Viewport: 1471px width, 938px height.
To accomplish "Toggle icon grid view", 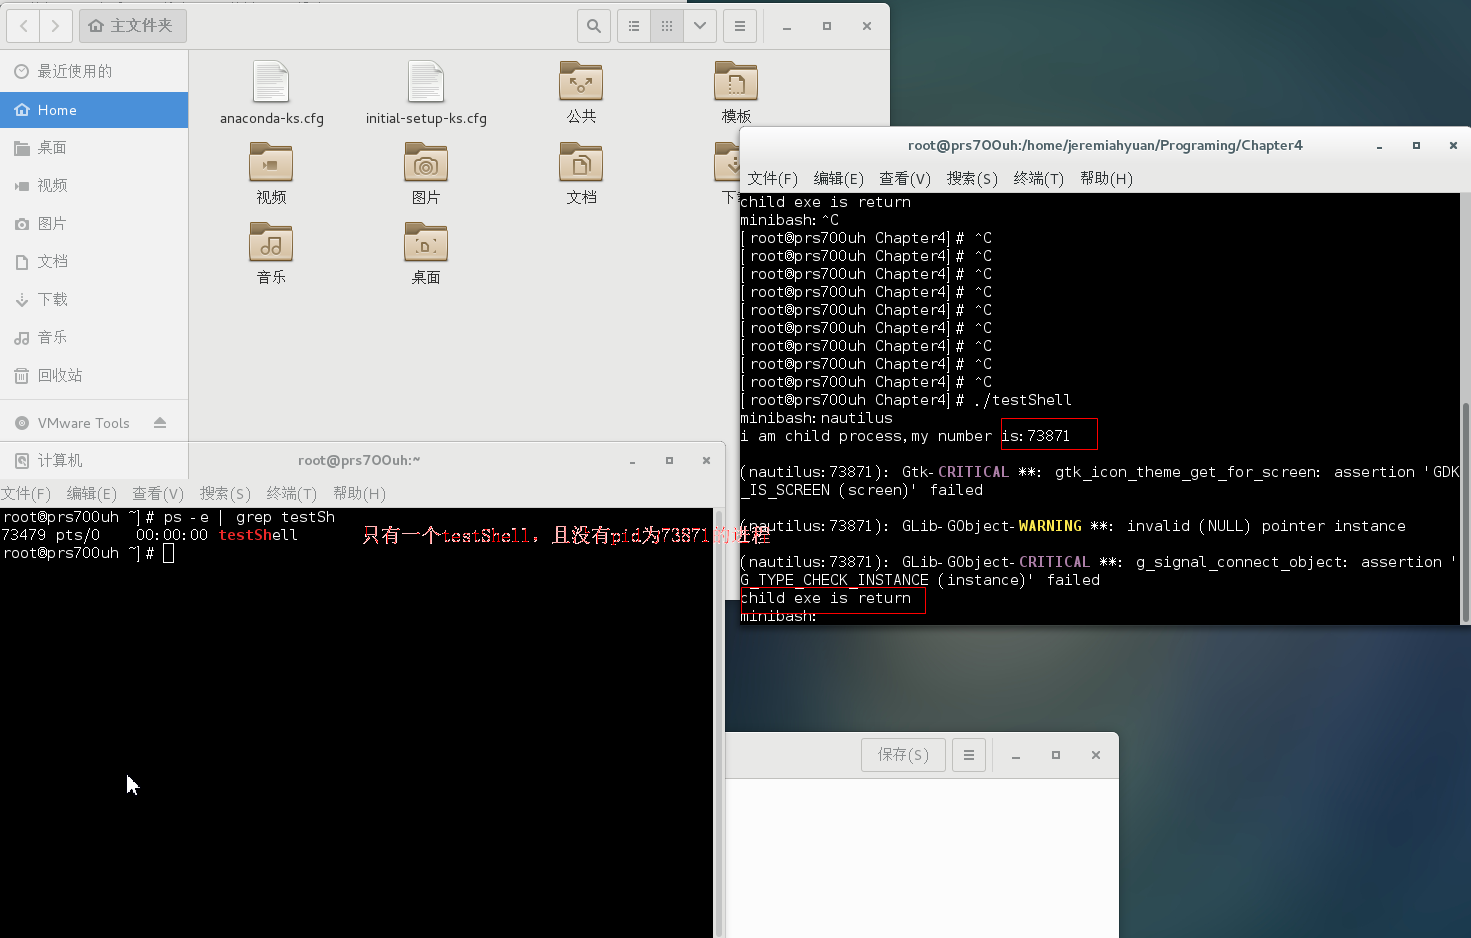I will click(666, 26).
